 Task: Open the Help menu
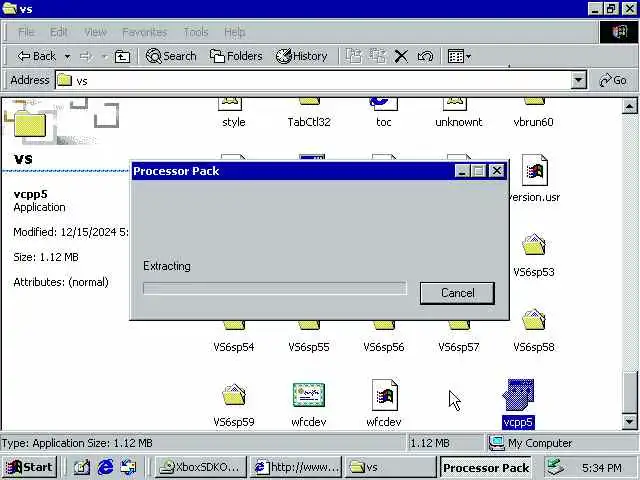[235, 32]
